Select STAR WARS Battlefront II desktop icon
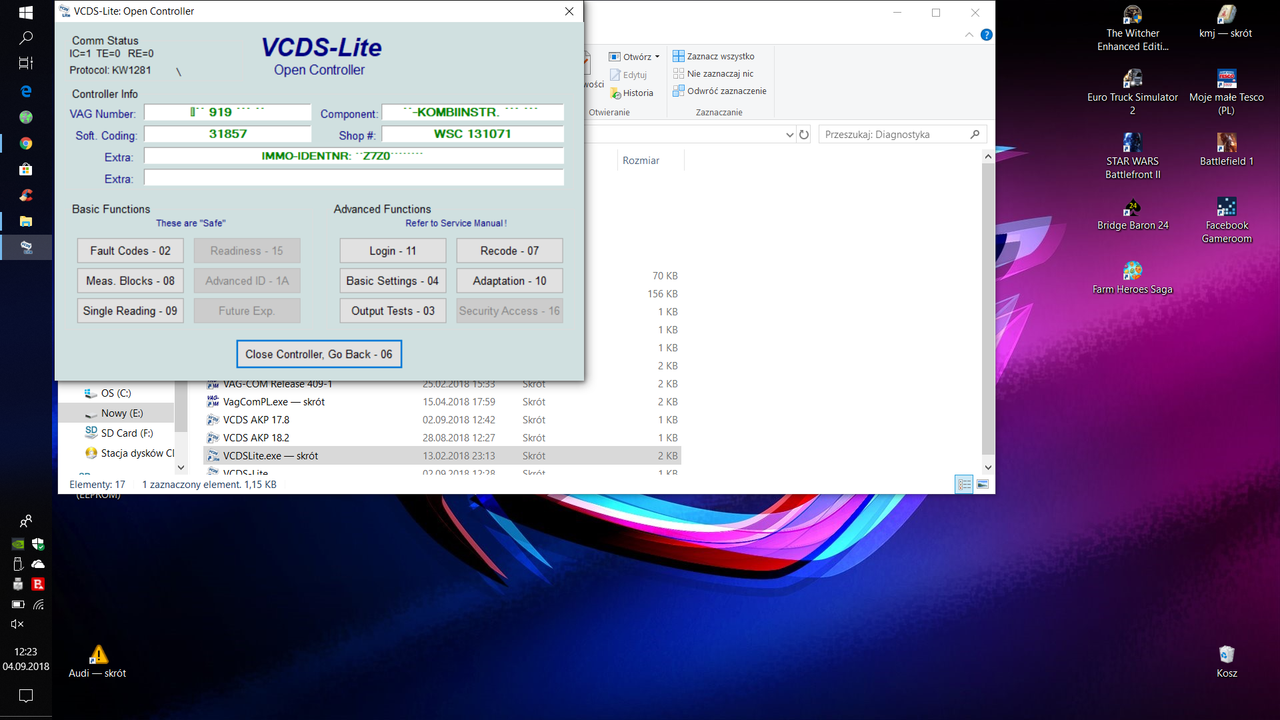Image resolution: width=1280 pixels, height=720 pixels. 1132,156
